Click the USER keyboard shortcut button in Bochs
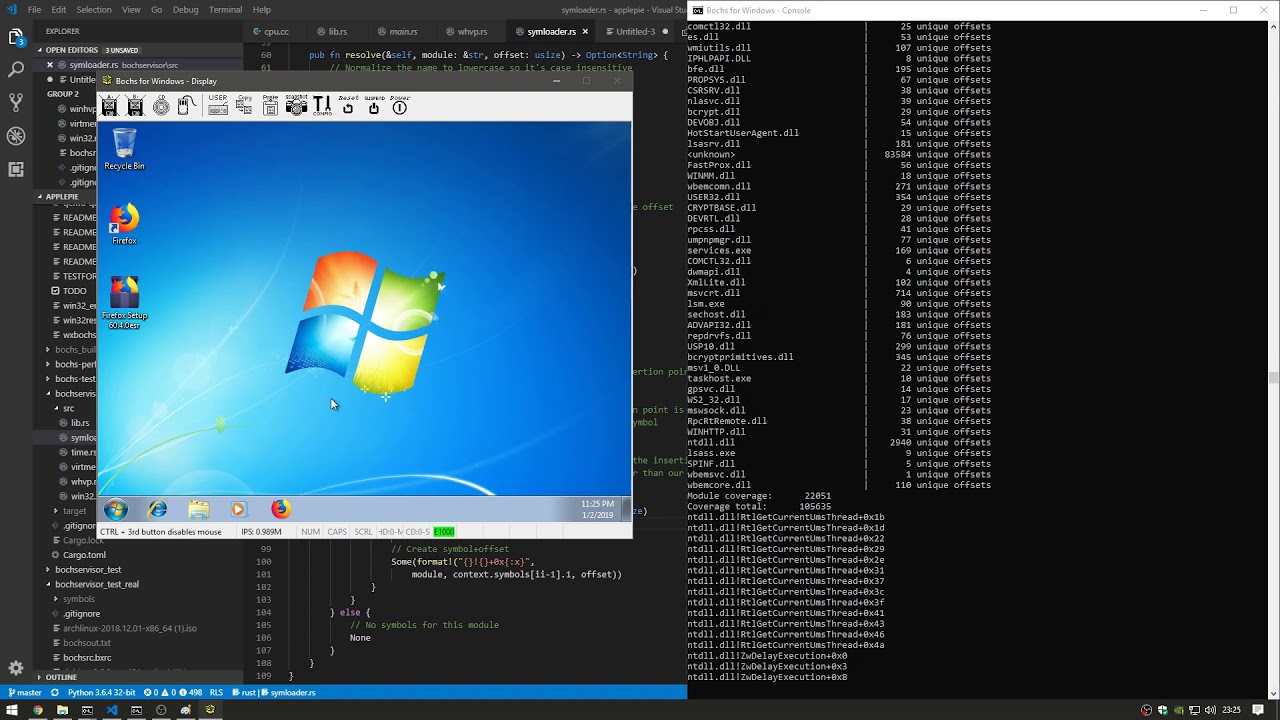The height and width of the screenshot is (720, 1280). click(x=217, y=105)
